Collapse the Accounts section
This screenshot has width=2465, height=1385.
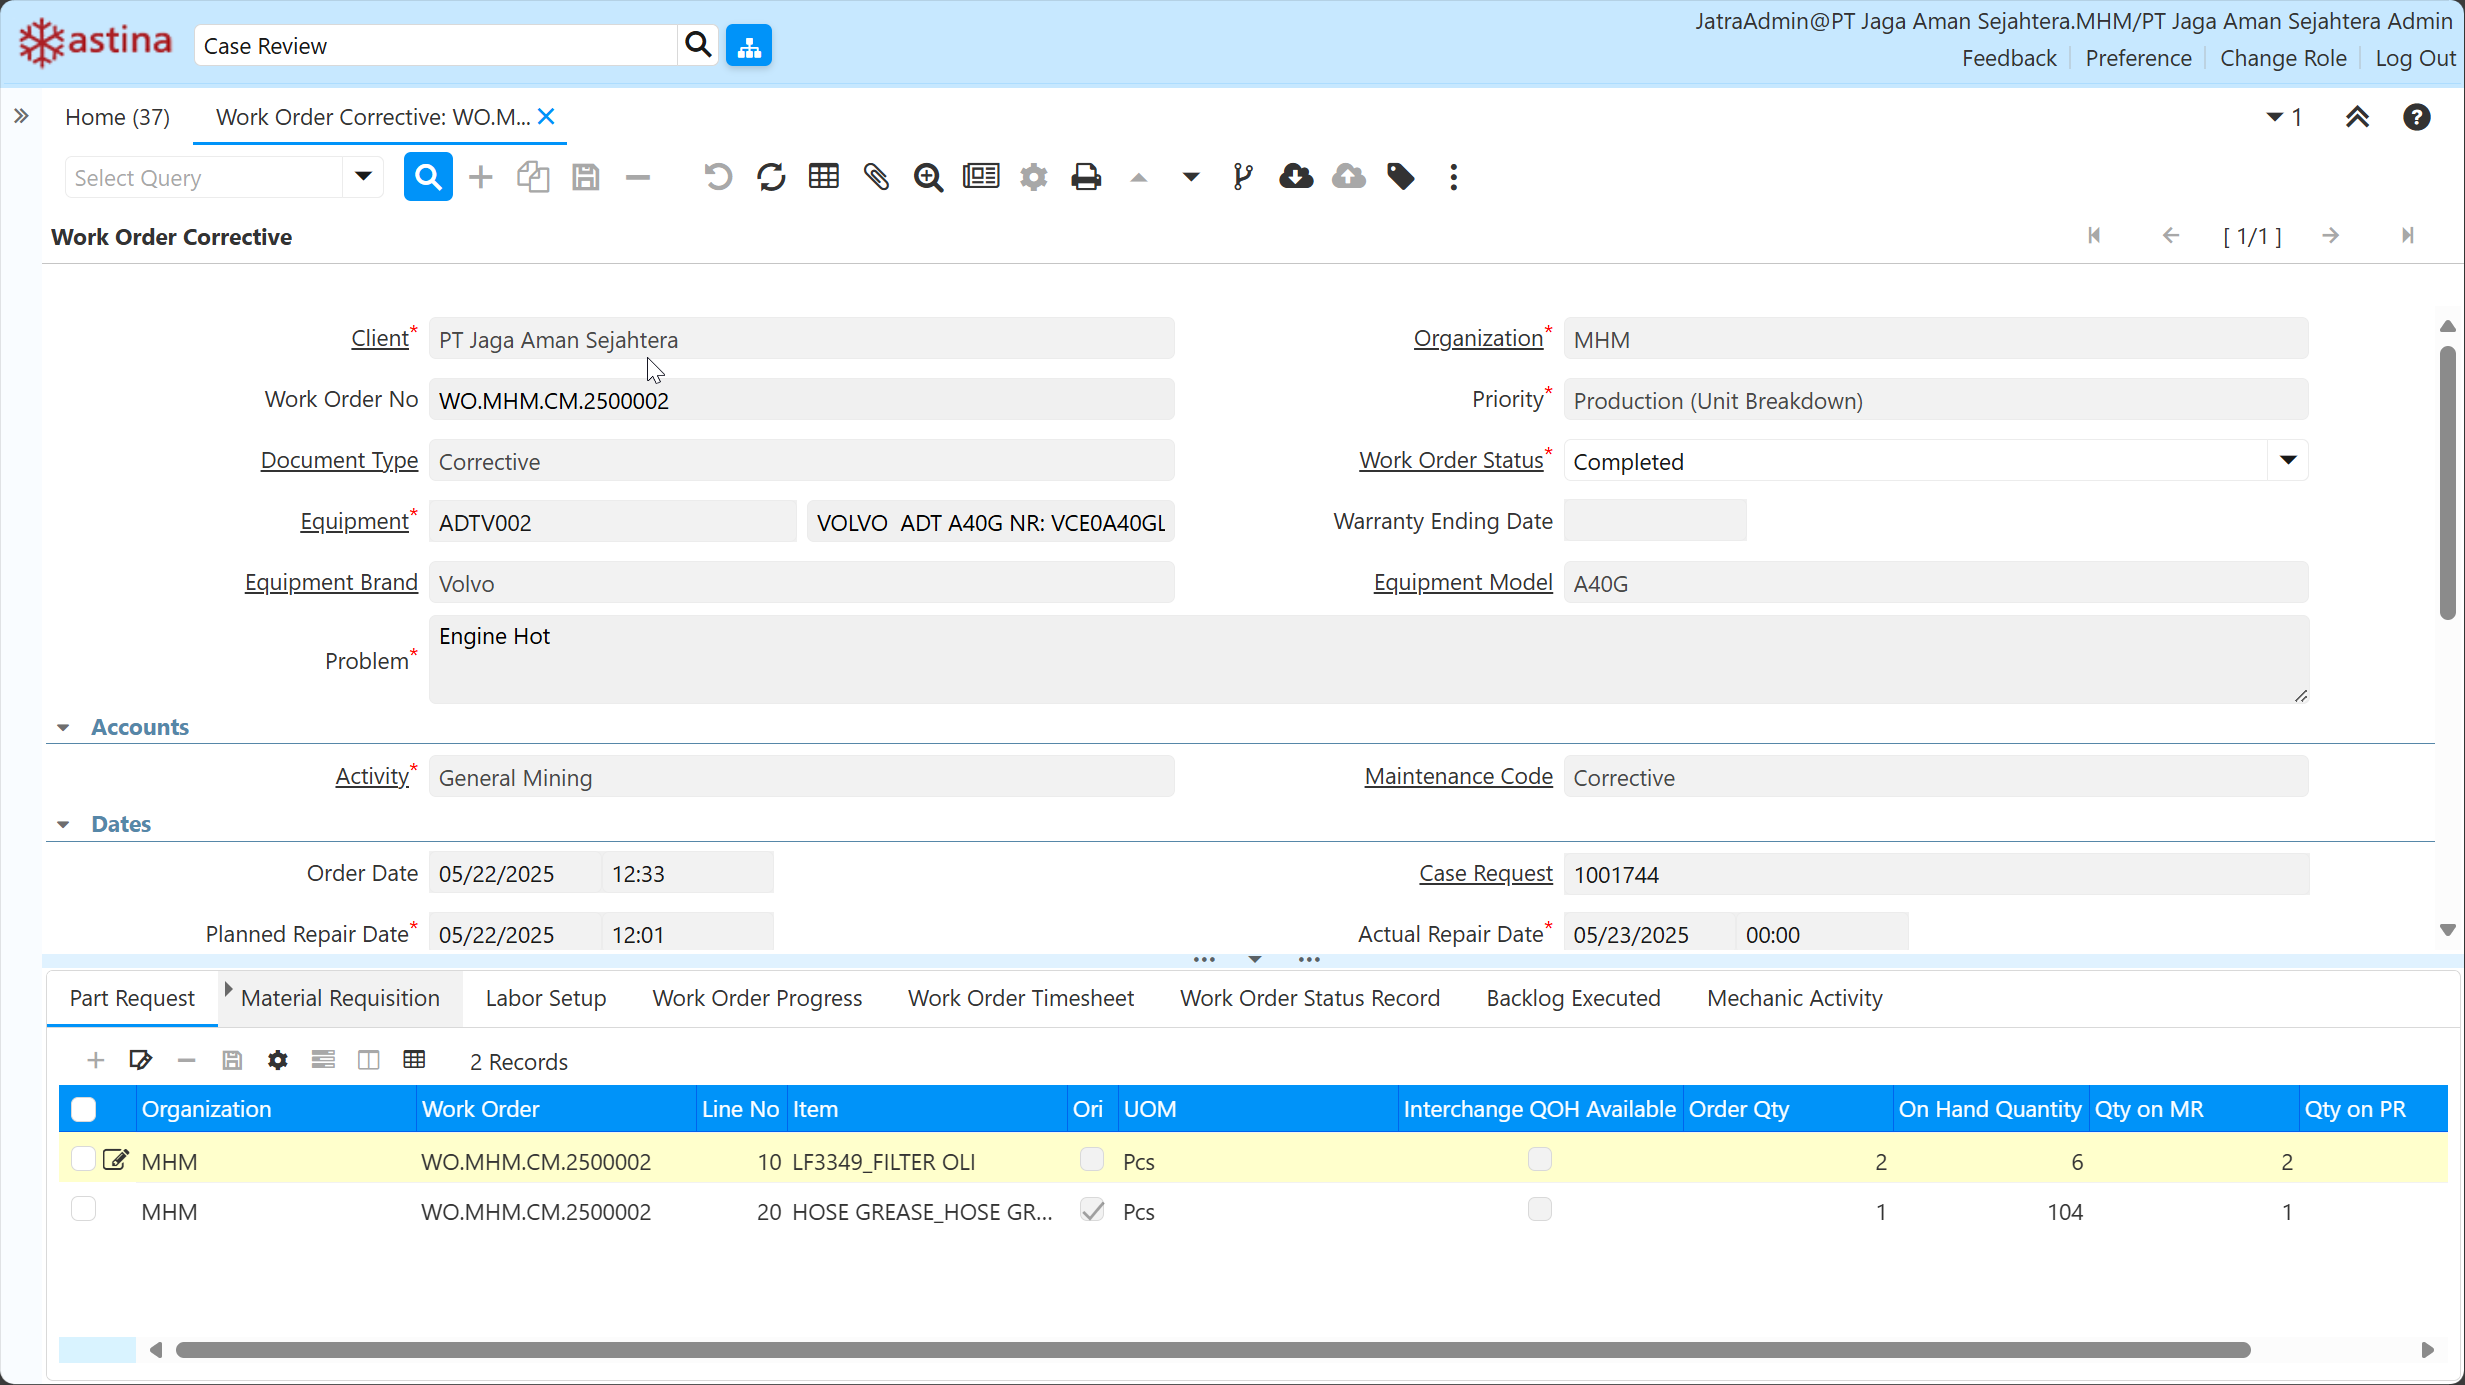click(x=64, y=728)
